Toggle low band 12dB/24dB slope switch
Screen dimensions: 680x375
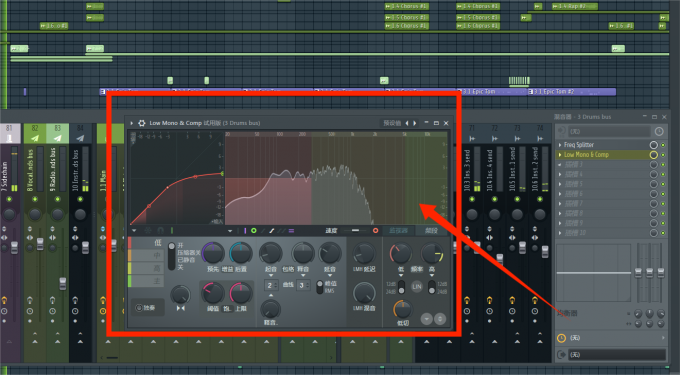[402, 287]
